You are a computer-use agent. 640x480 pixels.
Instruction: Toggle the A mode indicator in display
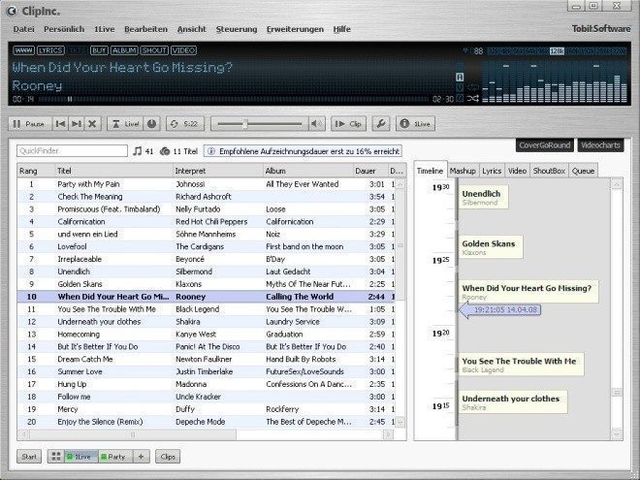(x=460, y=77)
